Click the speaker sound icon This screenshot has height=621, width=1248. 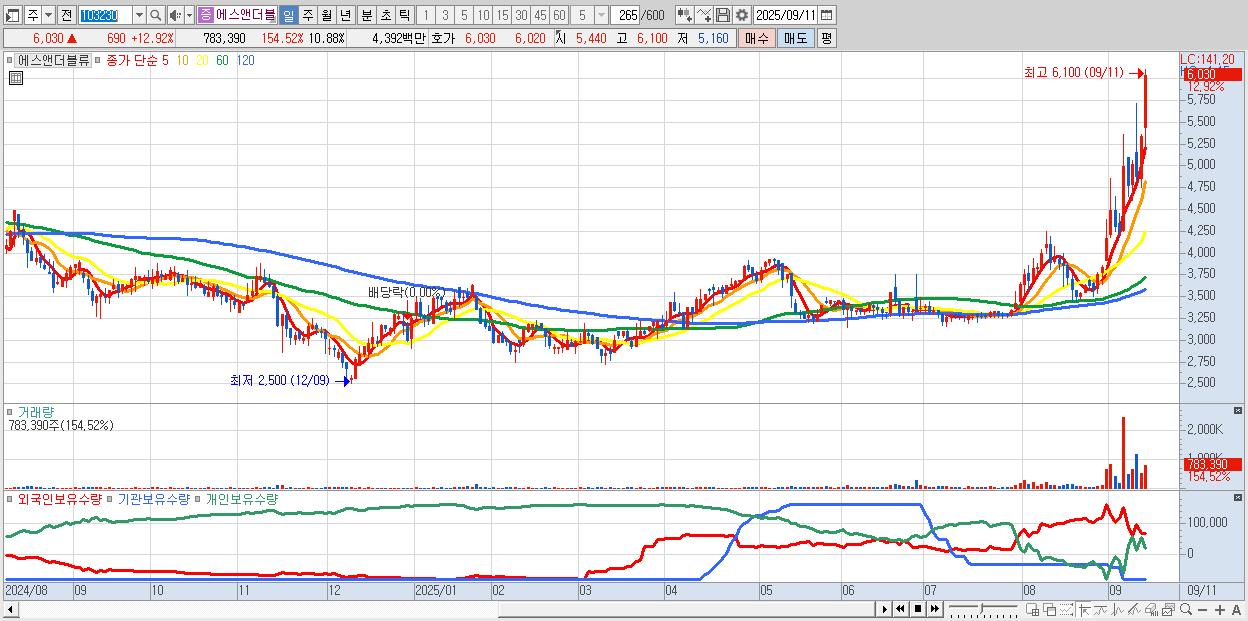tap(175, 15)
